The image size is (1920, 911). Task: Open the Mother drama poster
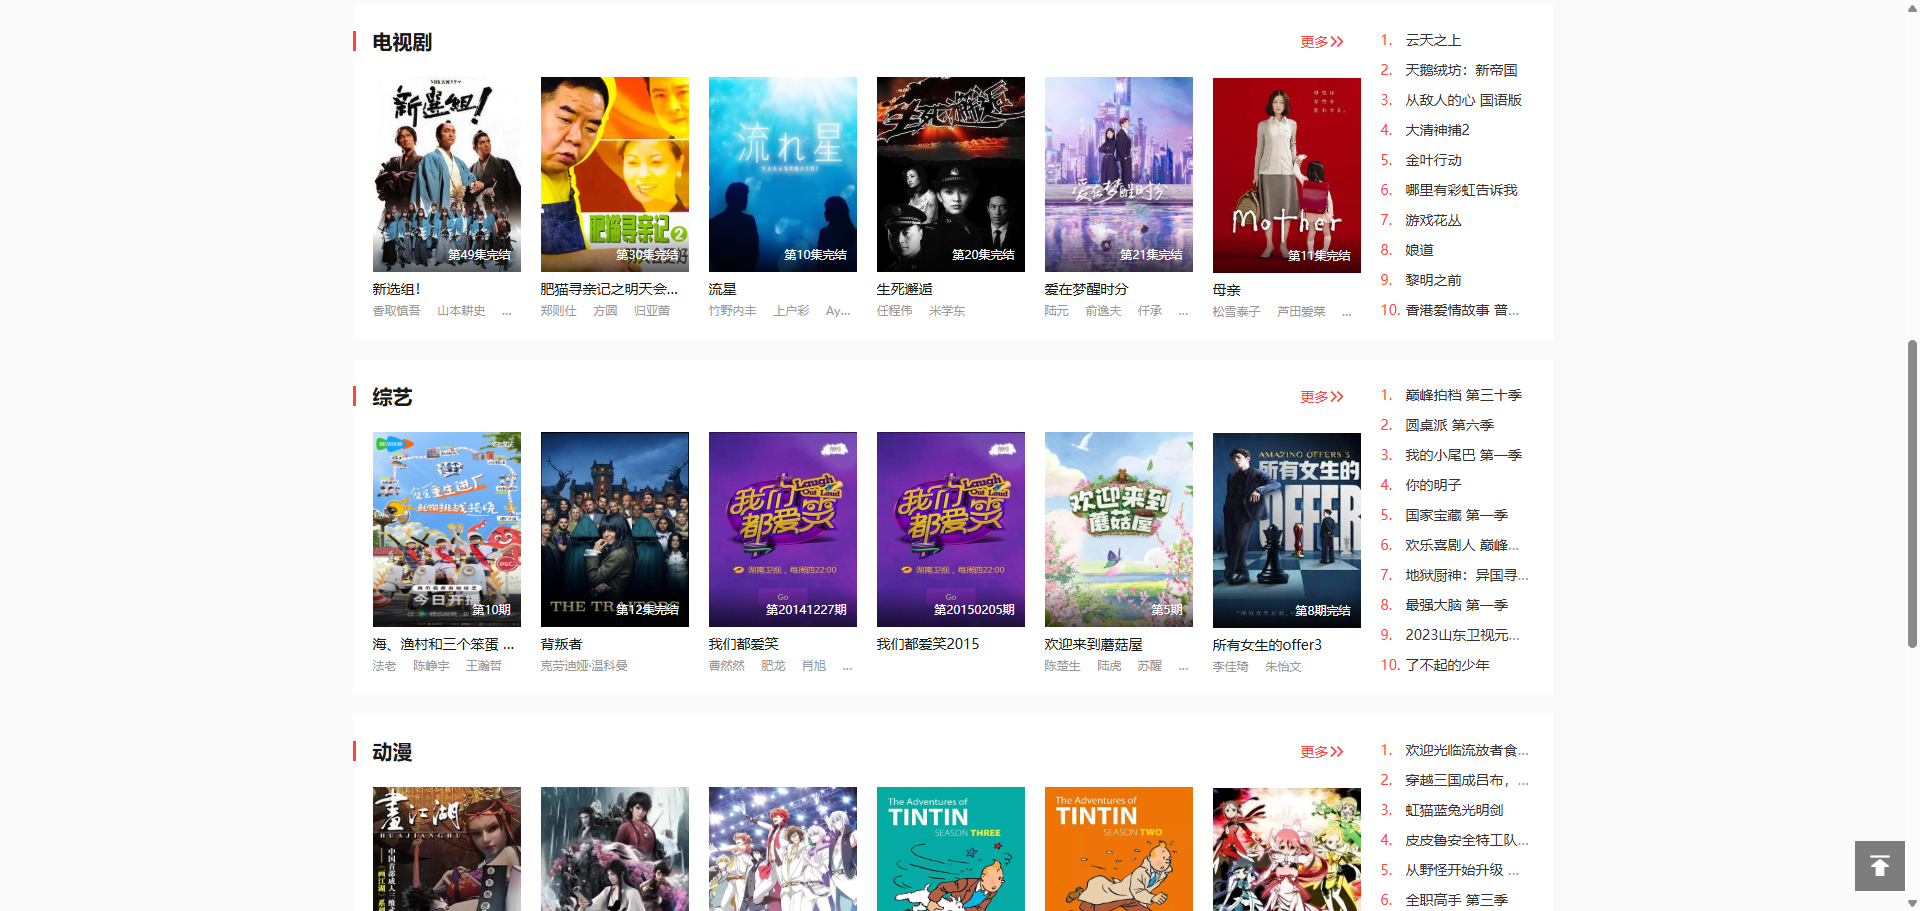(1286, 174)
